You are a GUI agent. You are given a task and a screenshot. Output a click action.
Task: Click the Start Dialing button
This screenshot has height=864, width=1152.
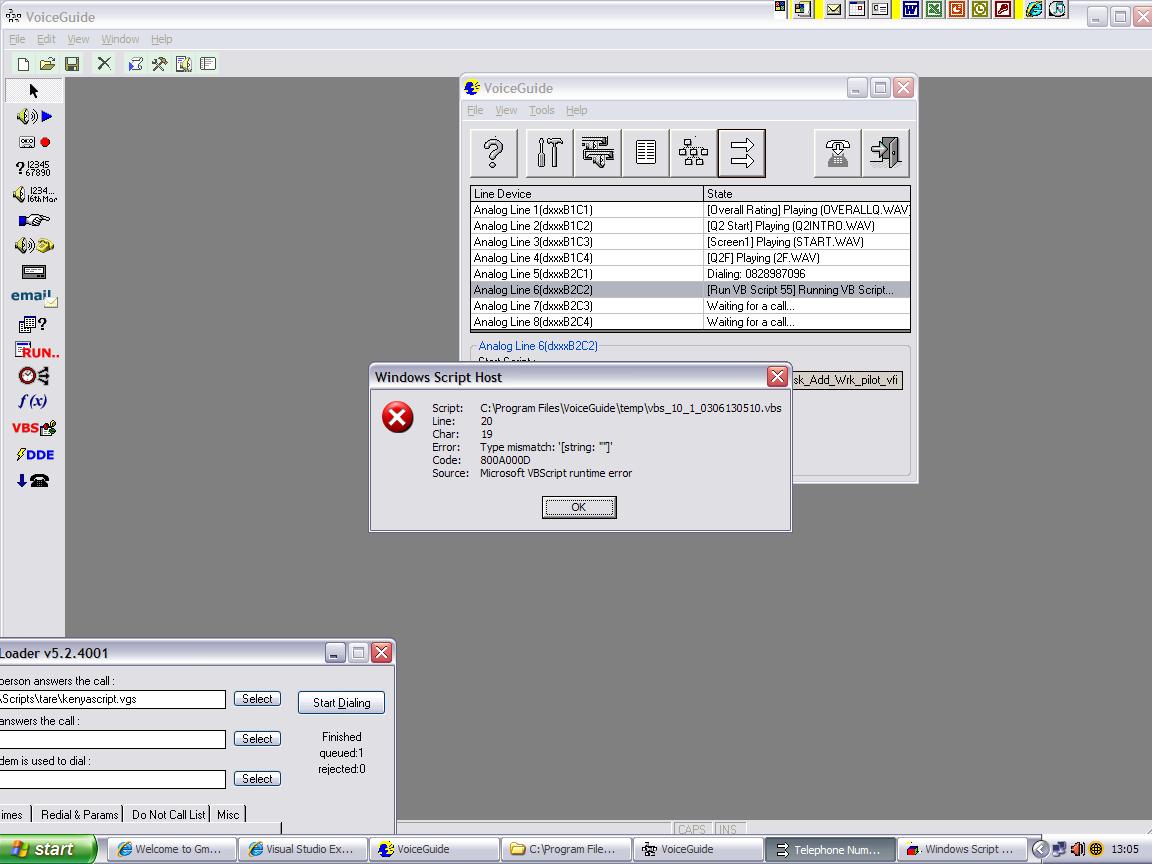[342, 702]
